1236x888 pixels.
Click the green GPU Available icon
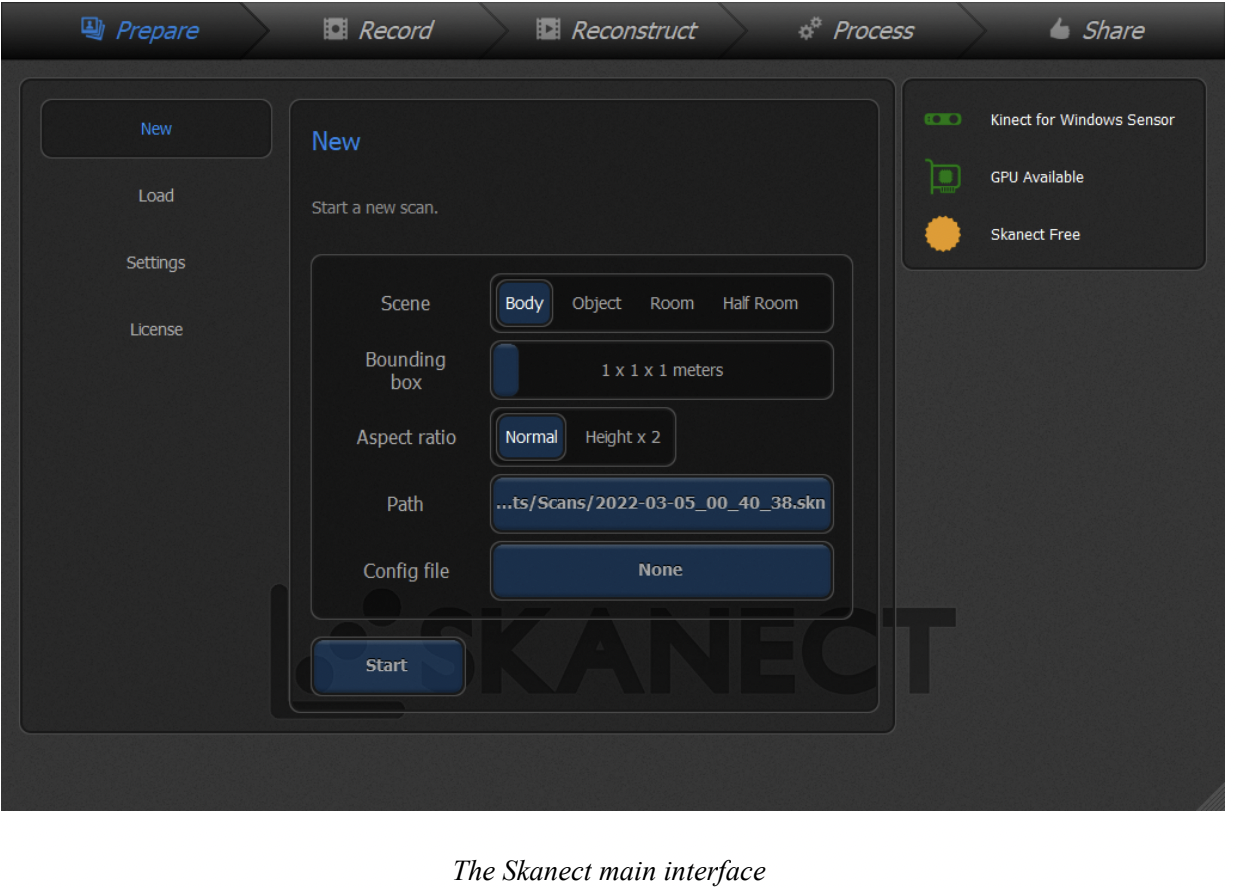pos(942,177)
